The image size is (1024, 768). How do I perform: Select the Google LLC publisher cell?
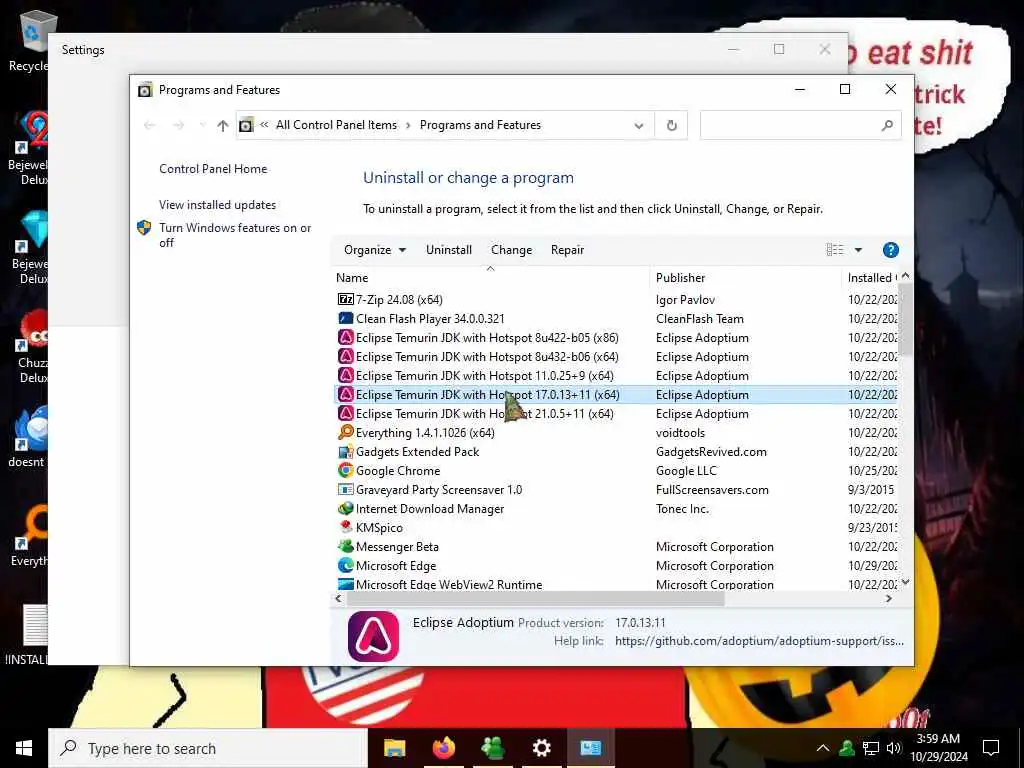(686, 471)
